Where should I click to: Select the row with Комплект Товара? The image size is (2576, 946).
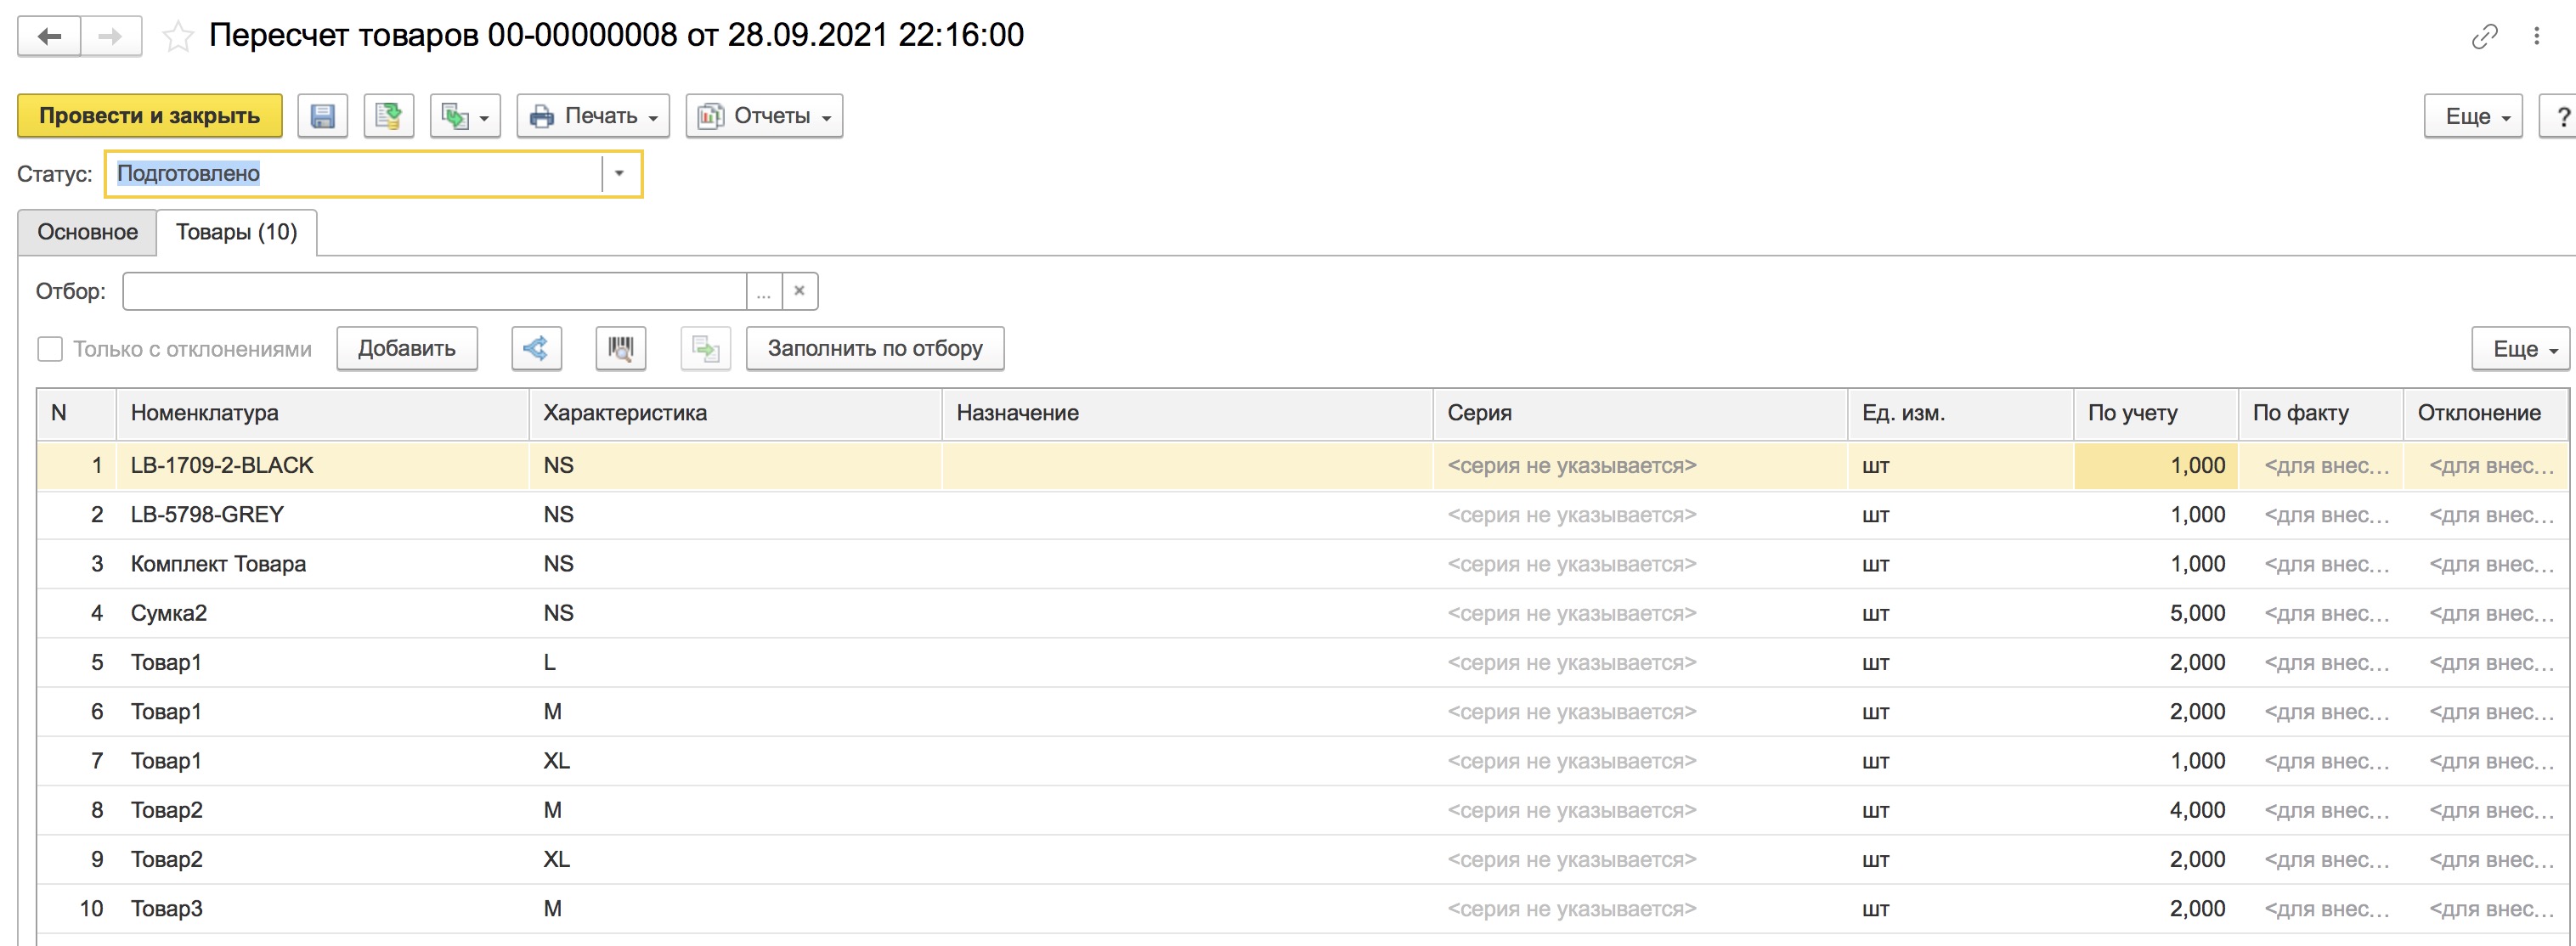click(x=1302, y=564)
